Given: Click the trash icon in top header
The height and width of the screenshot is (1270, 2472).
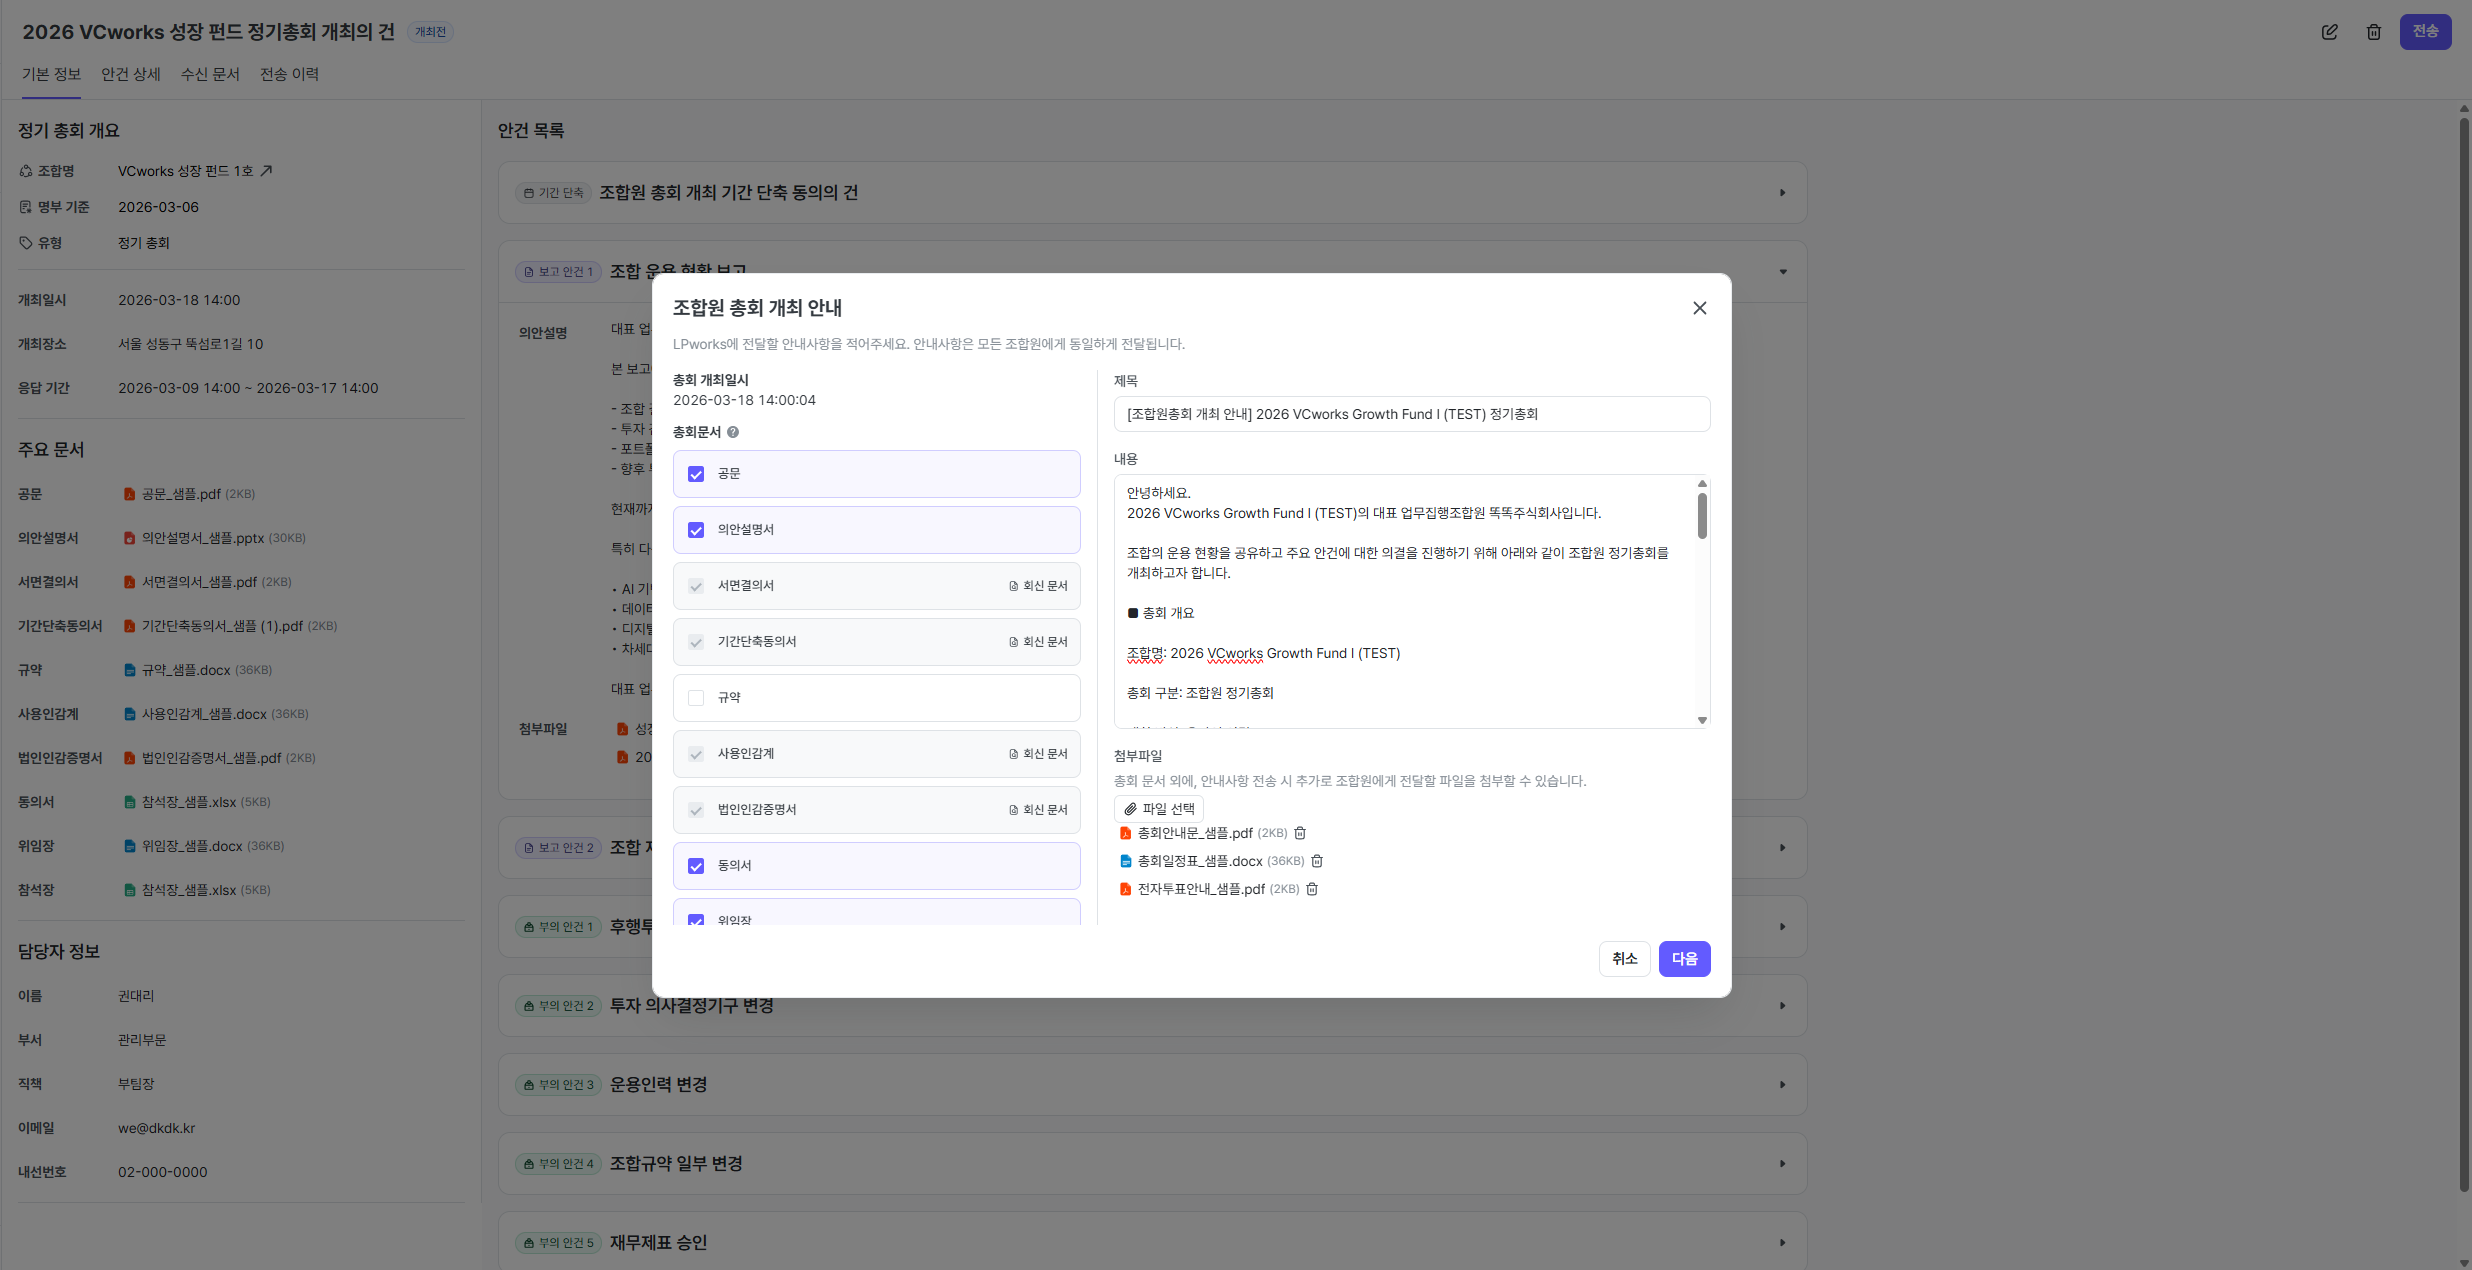Looking at the screenshot, I should 2374,32.
